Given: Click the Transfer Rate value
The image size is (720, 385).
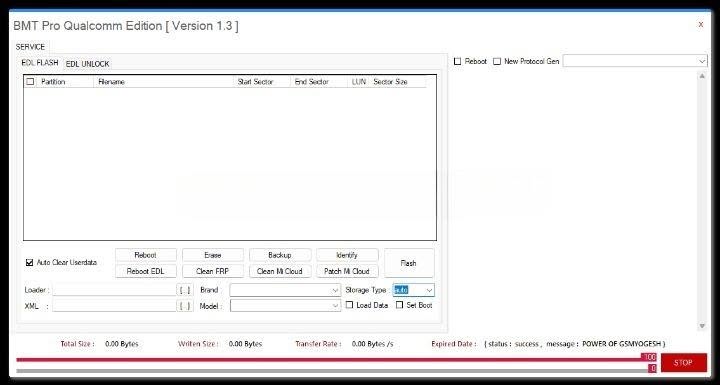Looking at the screenshot, I should (x=372, y=344).
